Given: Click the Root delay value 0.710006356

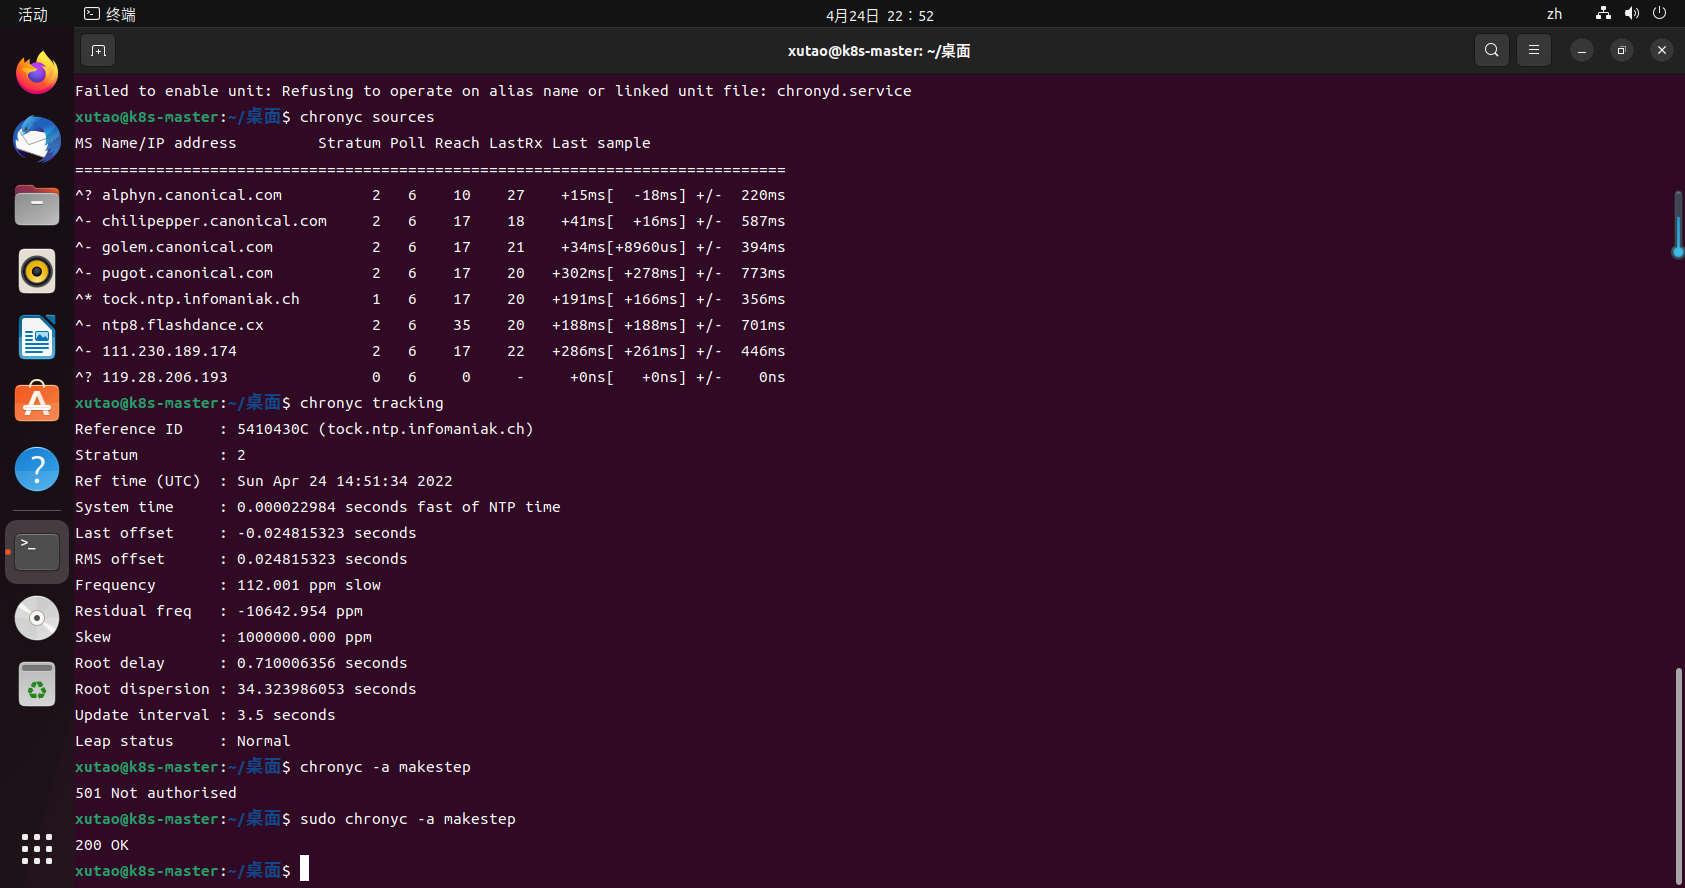Looking at the screenshot, I should point(286,663).
